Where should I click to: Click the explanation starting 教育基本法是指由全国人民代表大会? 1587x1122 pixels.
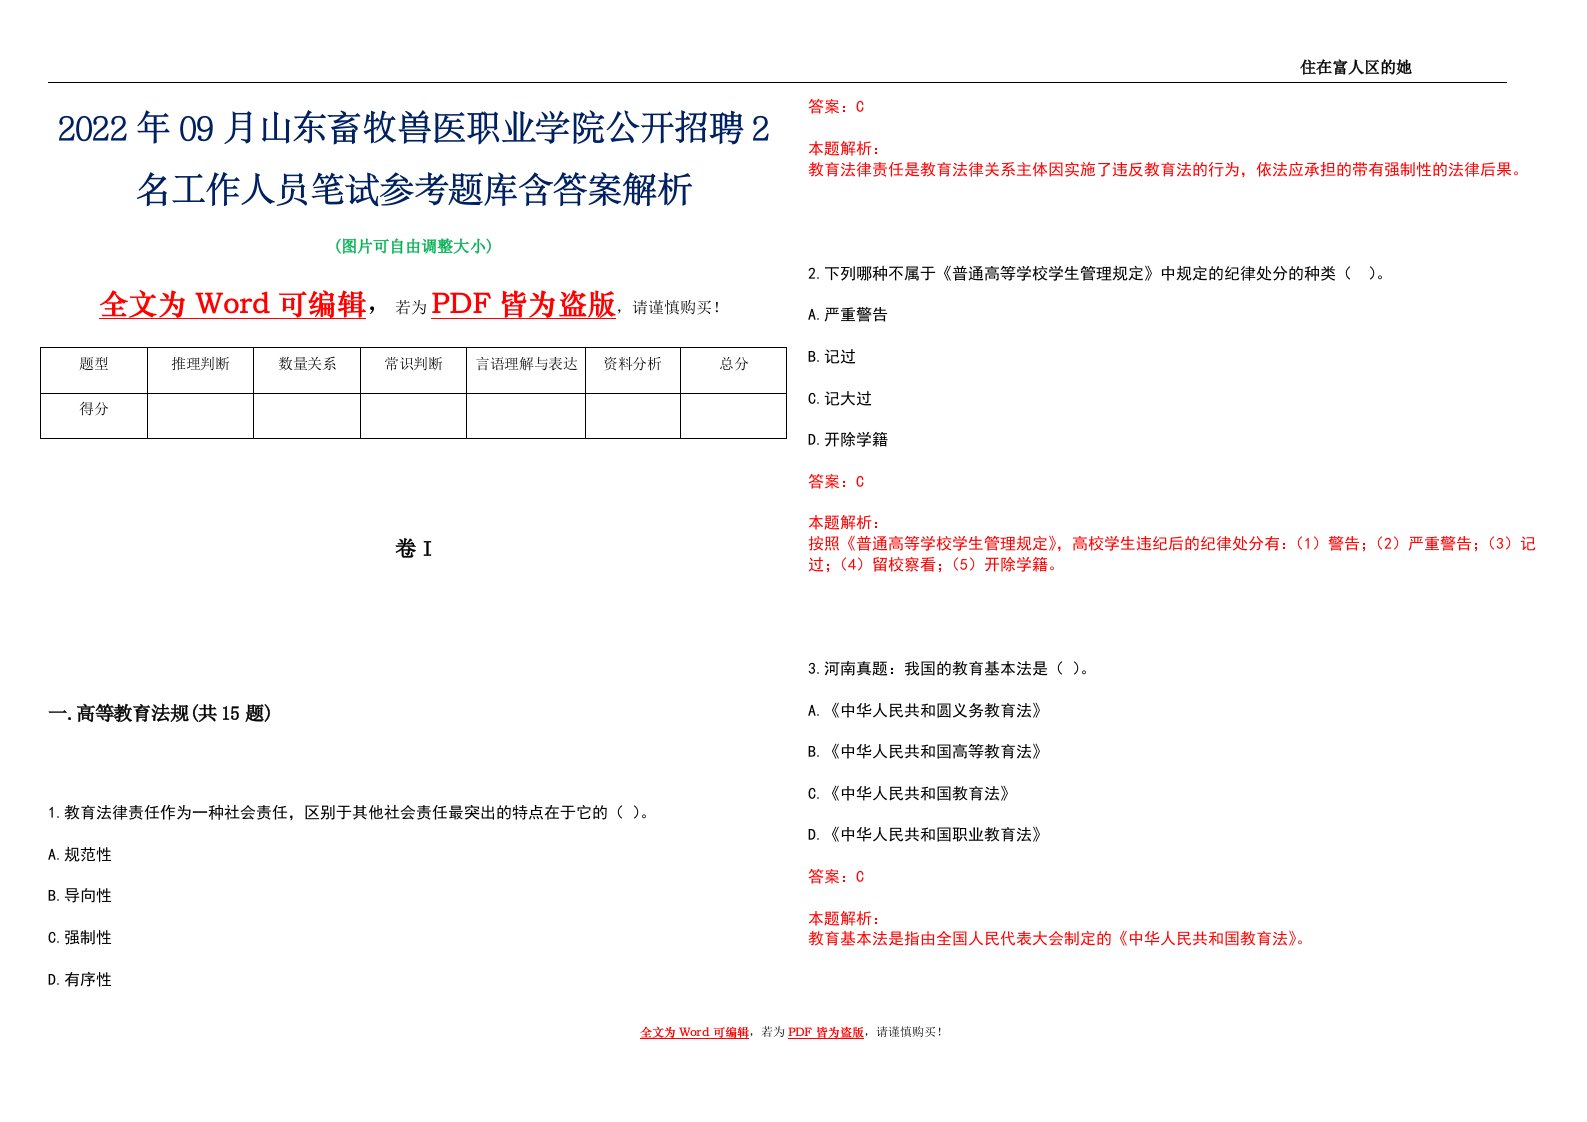click(x=1058, y=939)
